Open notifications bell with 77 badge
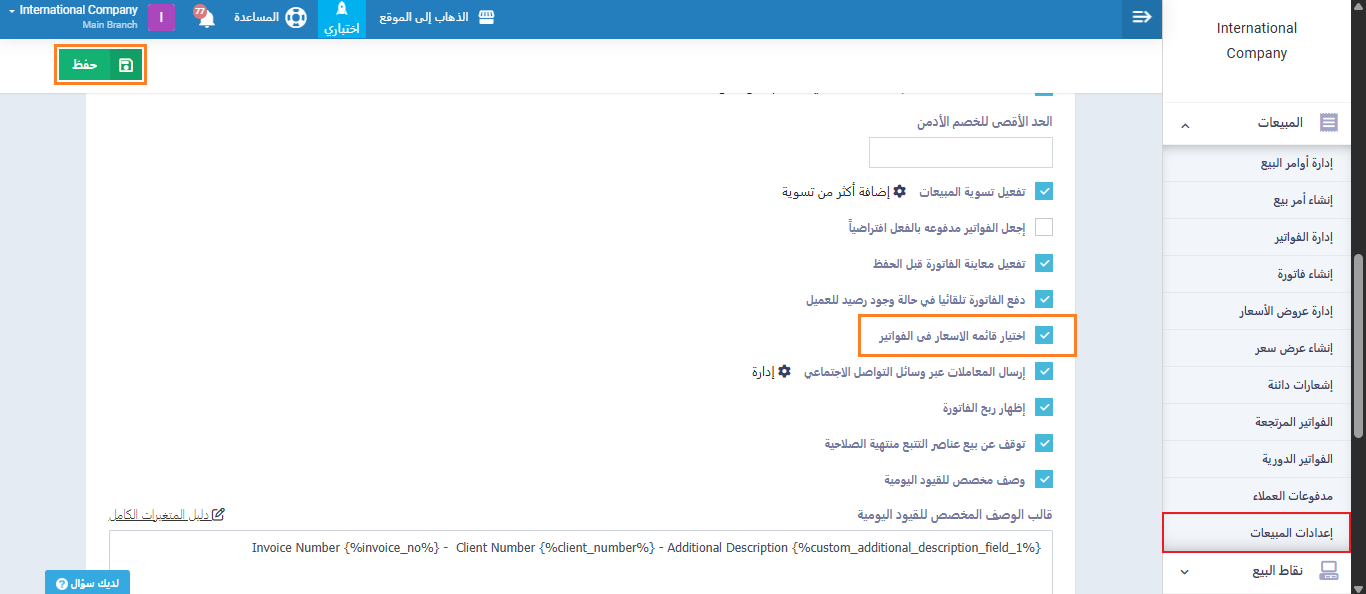Screen dimensions: 1366x594 click(205, 17)
